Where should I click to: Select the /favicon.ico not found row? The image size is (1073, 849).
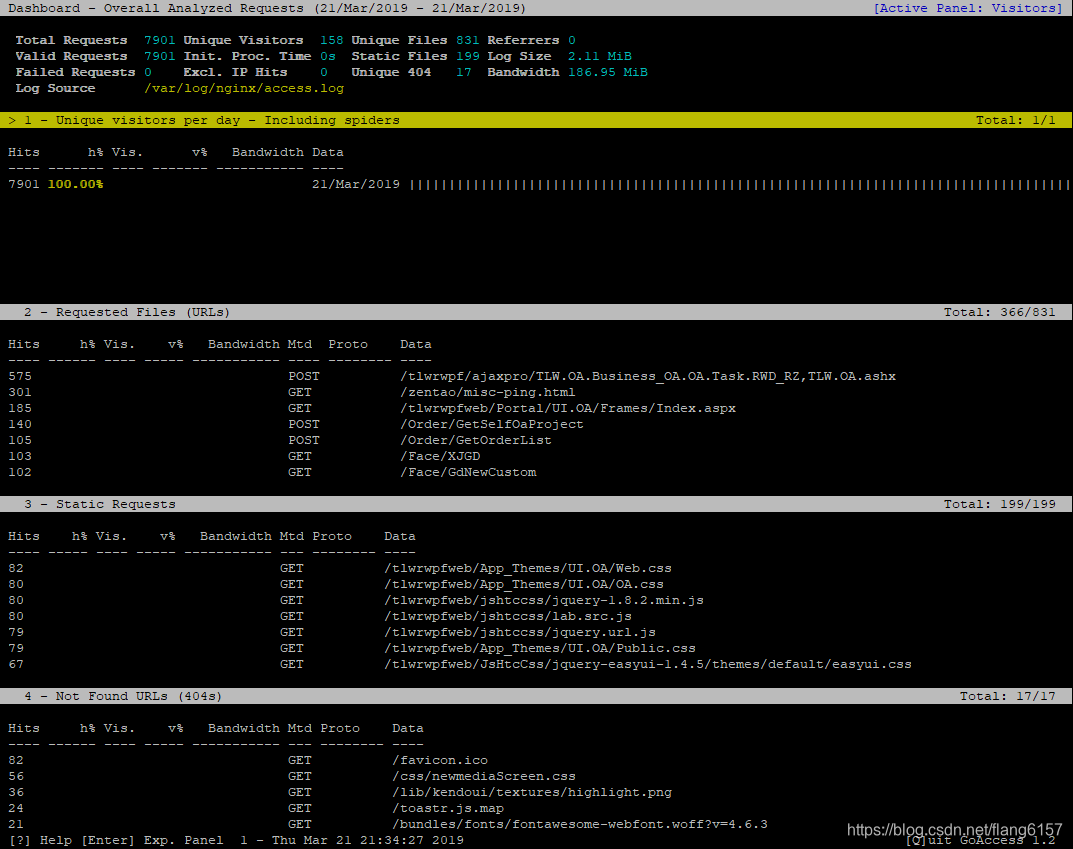tap(248, 761)
